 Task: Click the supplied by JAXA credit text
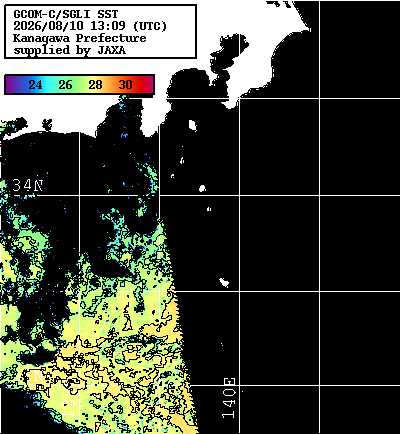pyautogui.click(x=70, y=50)
